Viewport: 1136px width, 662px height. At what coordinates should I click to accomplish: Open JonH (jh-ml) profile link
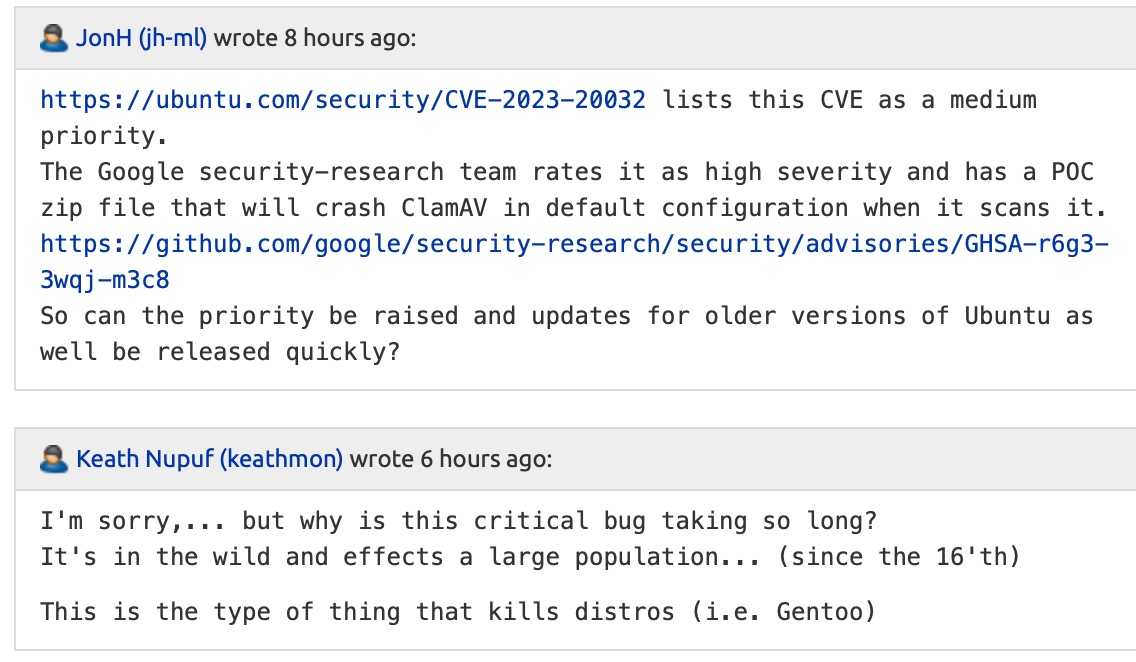(141, 39)
